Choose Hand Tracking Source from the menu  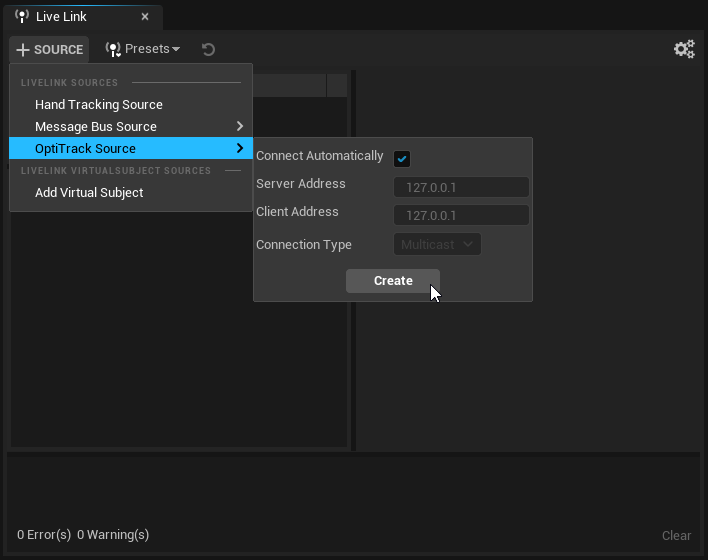coord(99,105)
